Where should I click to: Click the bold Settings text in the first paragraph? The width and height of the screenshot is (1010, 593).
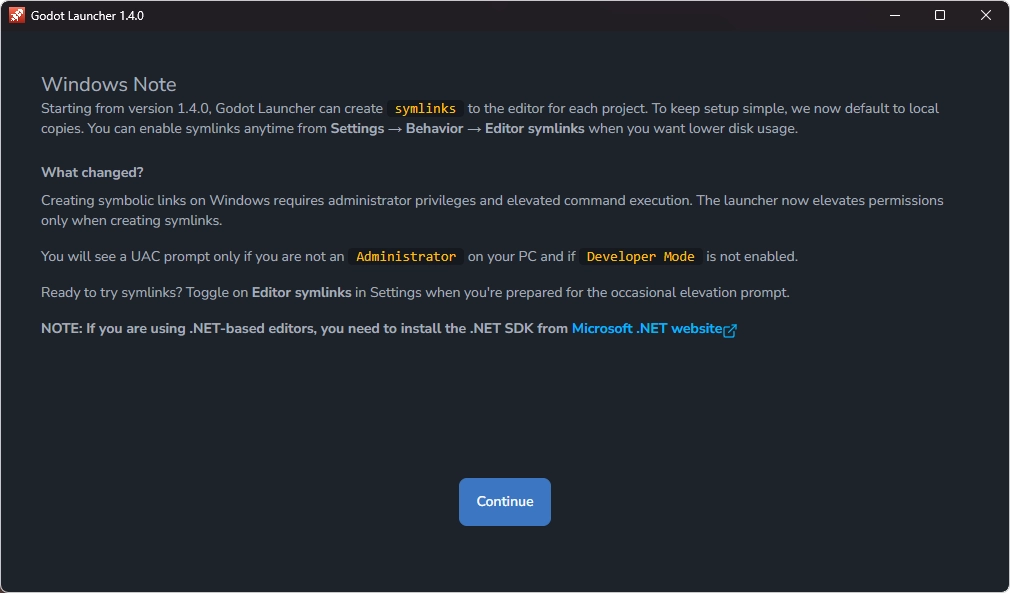pyautogui.click(x=356, y=128)
